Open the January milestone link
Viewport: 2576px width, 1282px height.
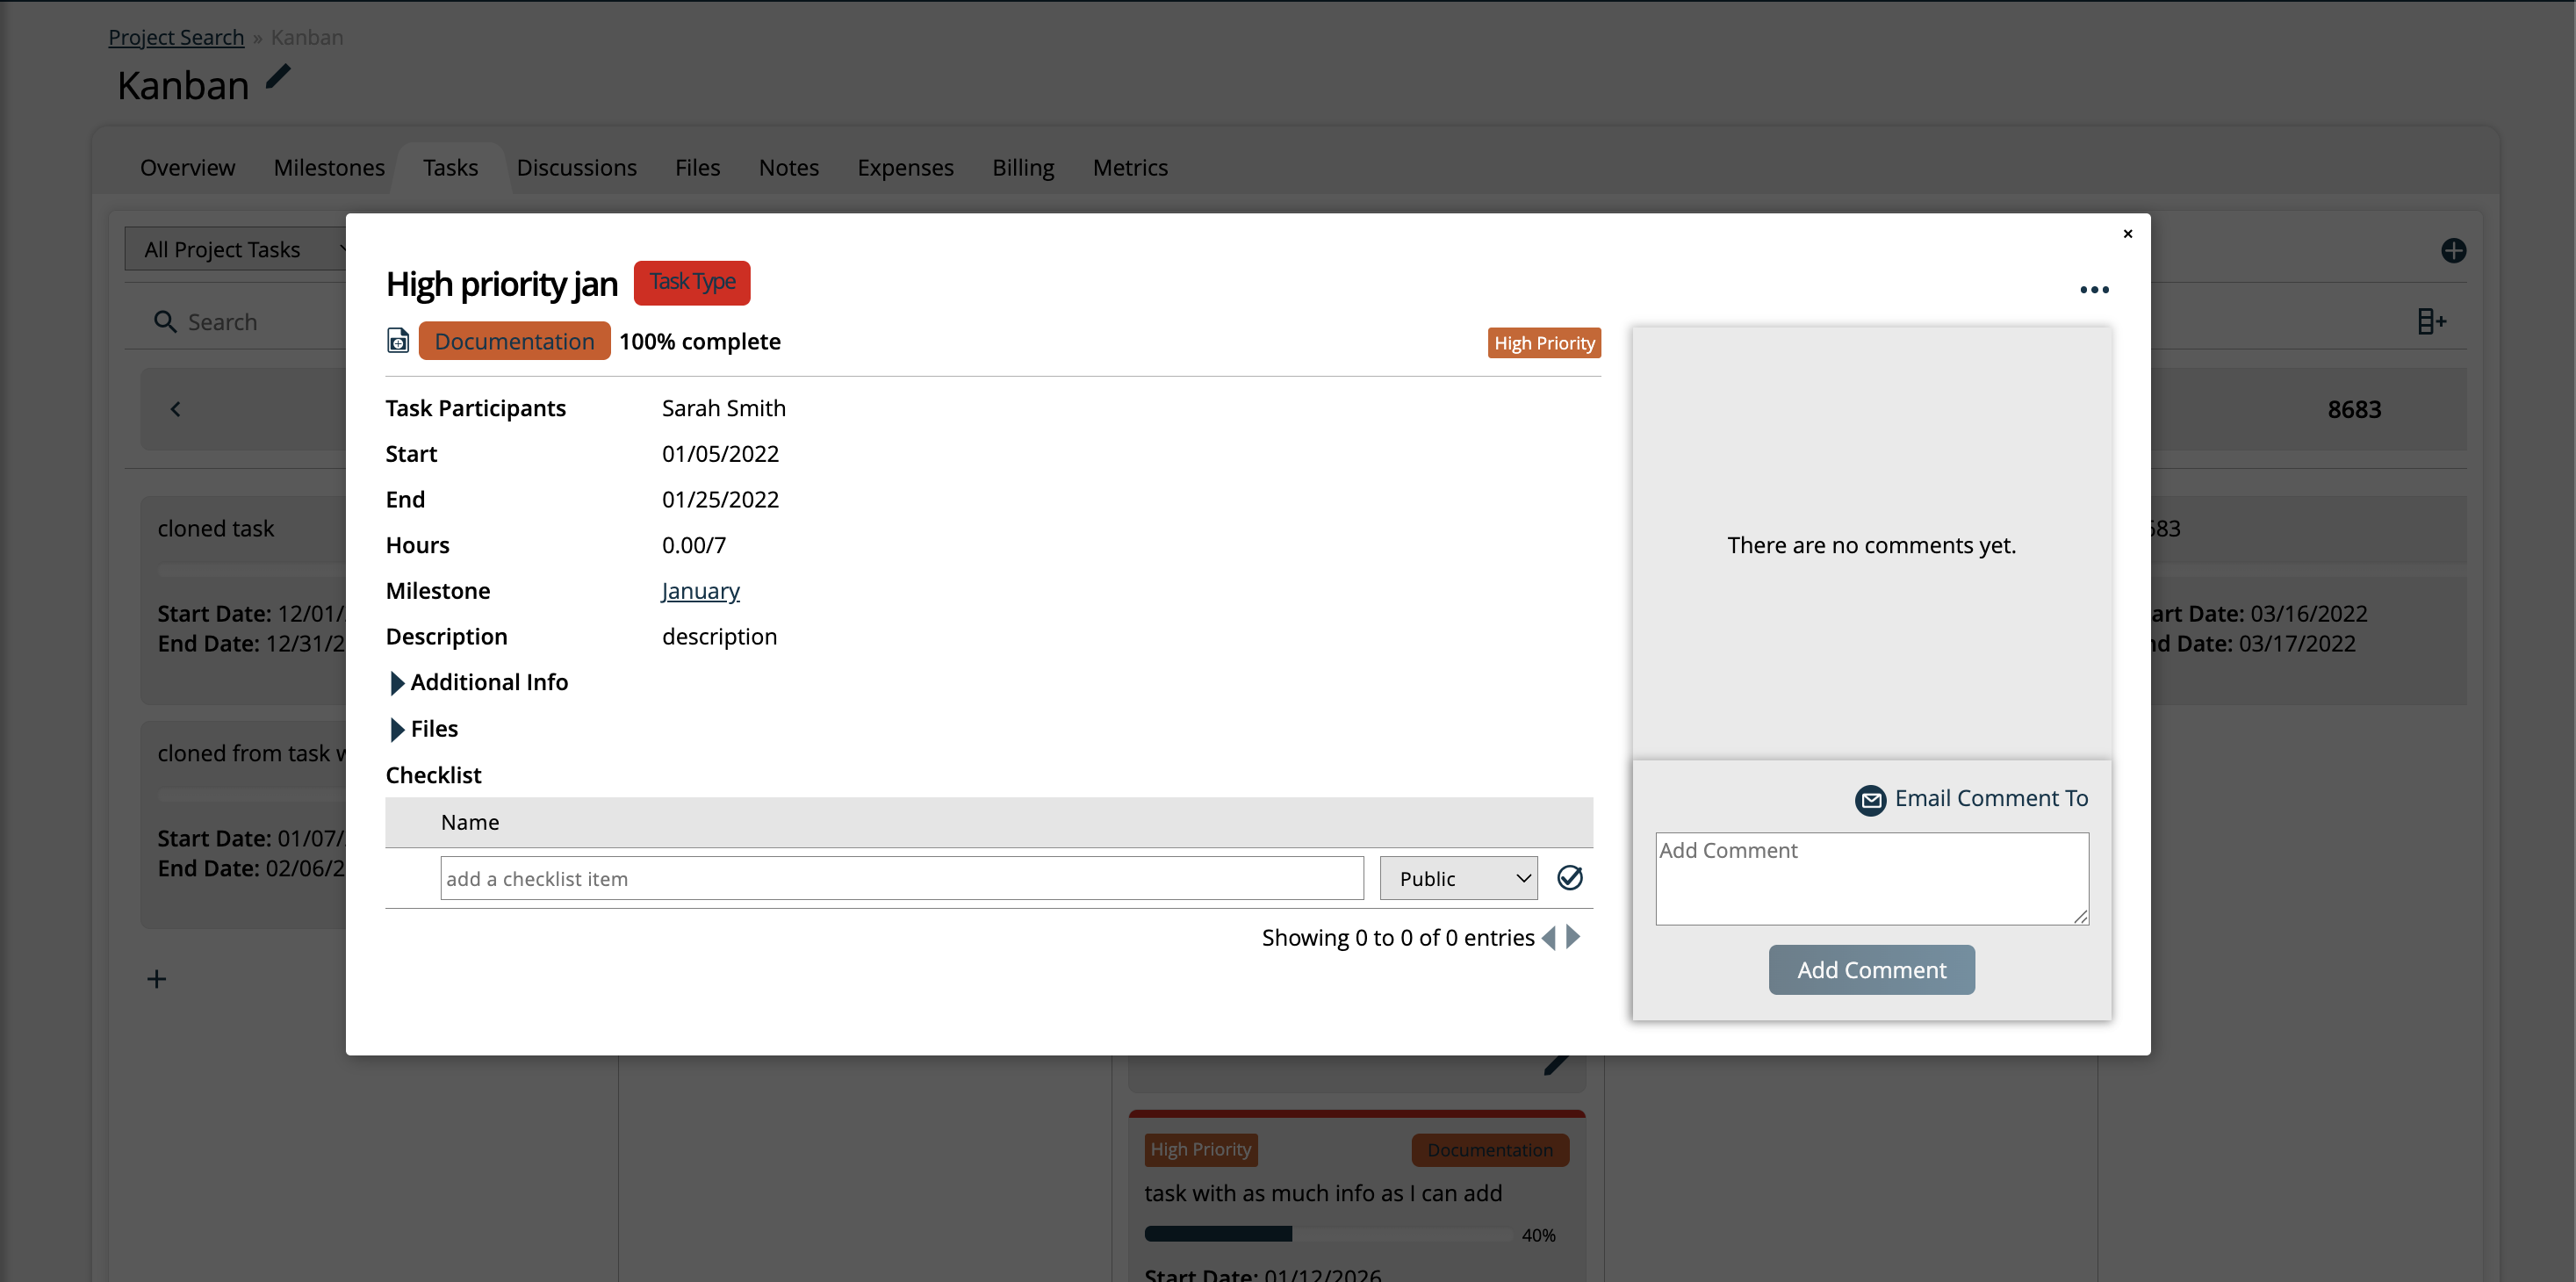coord(699,590)
